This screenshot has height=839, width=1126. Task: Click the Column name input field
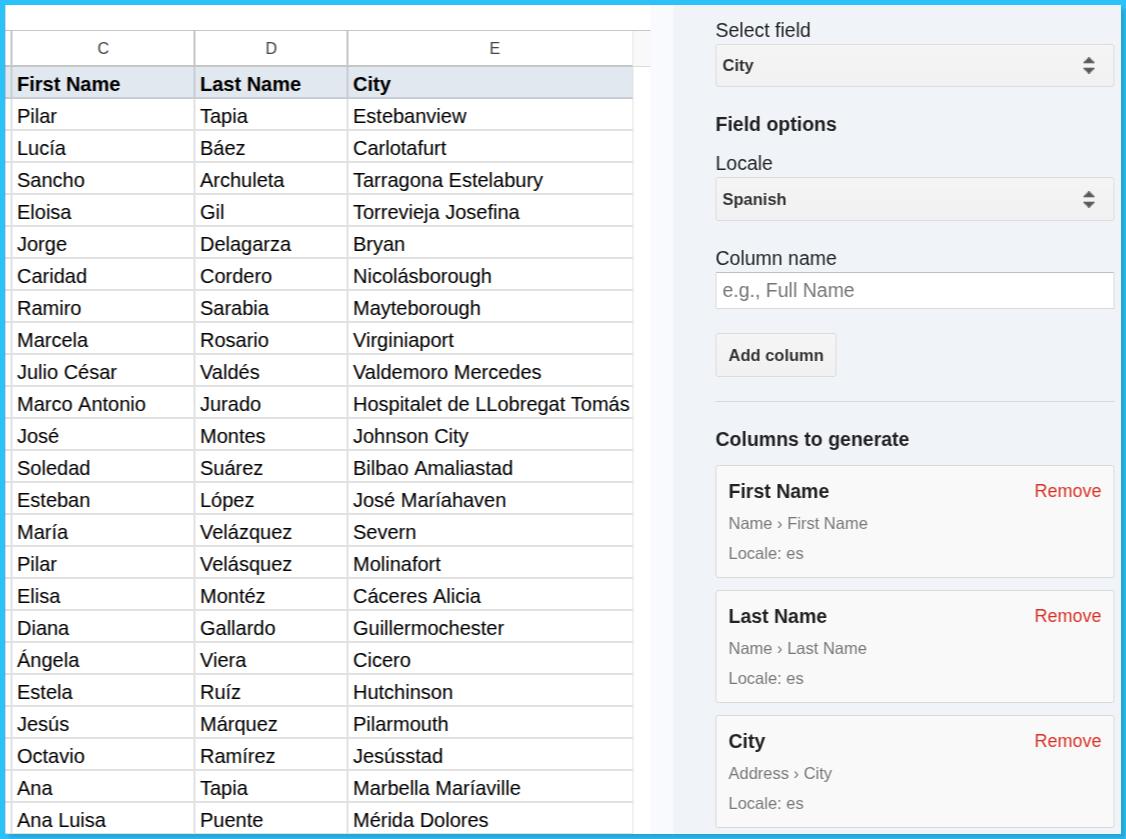pyautogui.click(x=913, y=290)
